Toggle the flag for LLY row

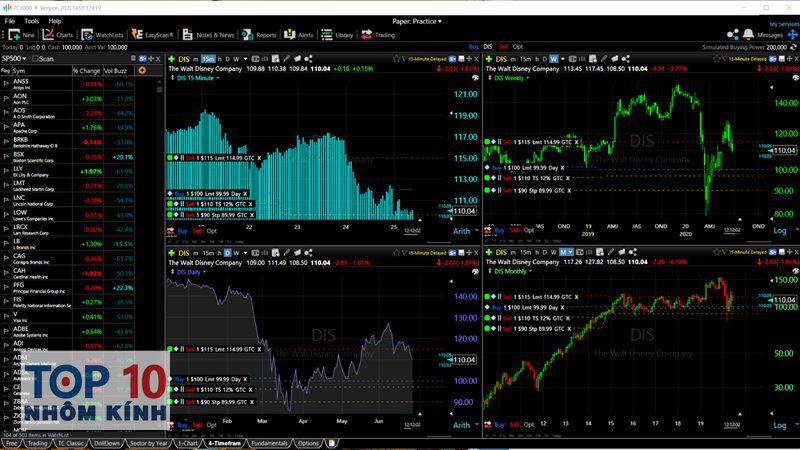tap(6, 171)
